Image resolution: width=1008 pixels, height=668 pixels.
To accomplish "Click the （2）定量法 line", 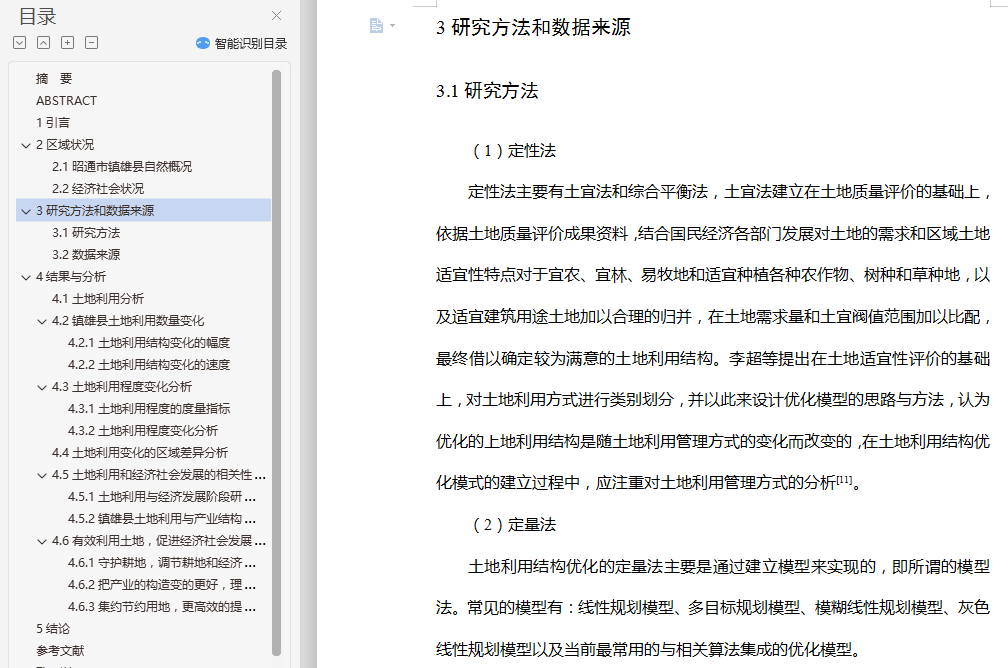I will (513, 525).
